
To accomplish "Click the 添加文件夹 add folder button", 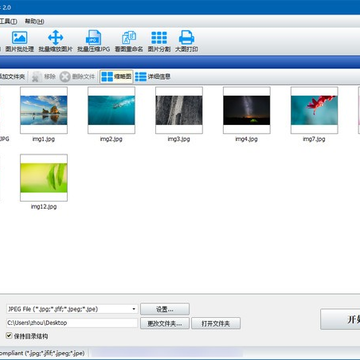I will coord(12,77).
